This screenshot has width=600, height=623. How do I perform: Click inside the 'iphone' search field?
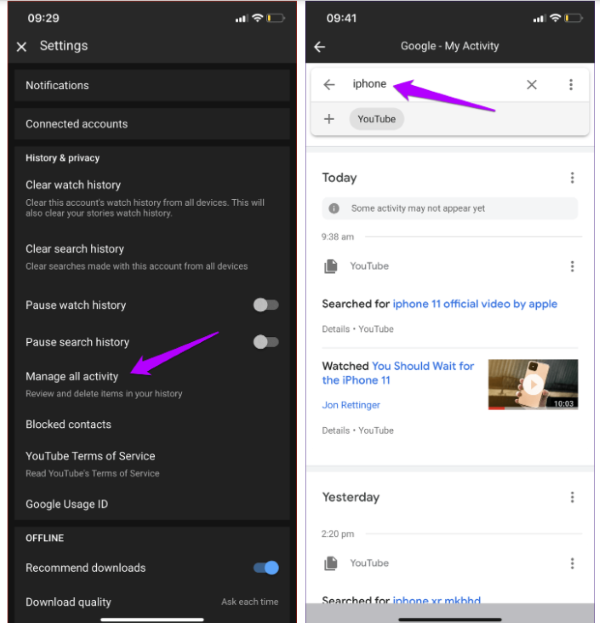pos(430,85)
